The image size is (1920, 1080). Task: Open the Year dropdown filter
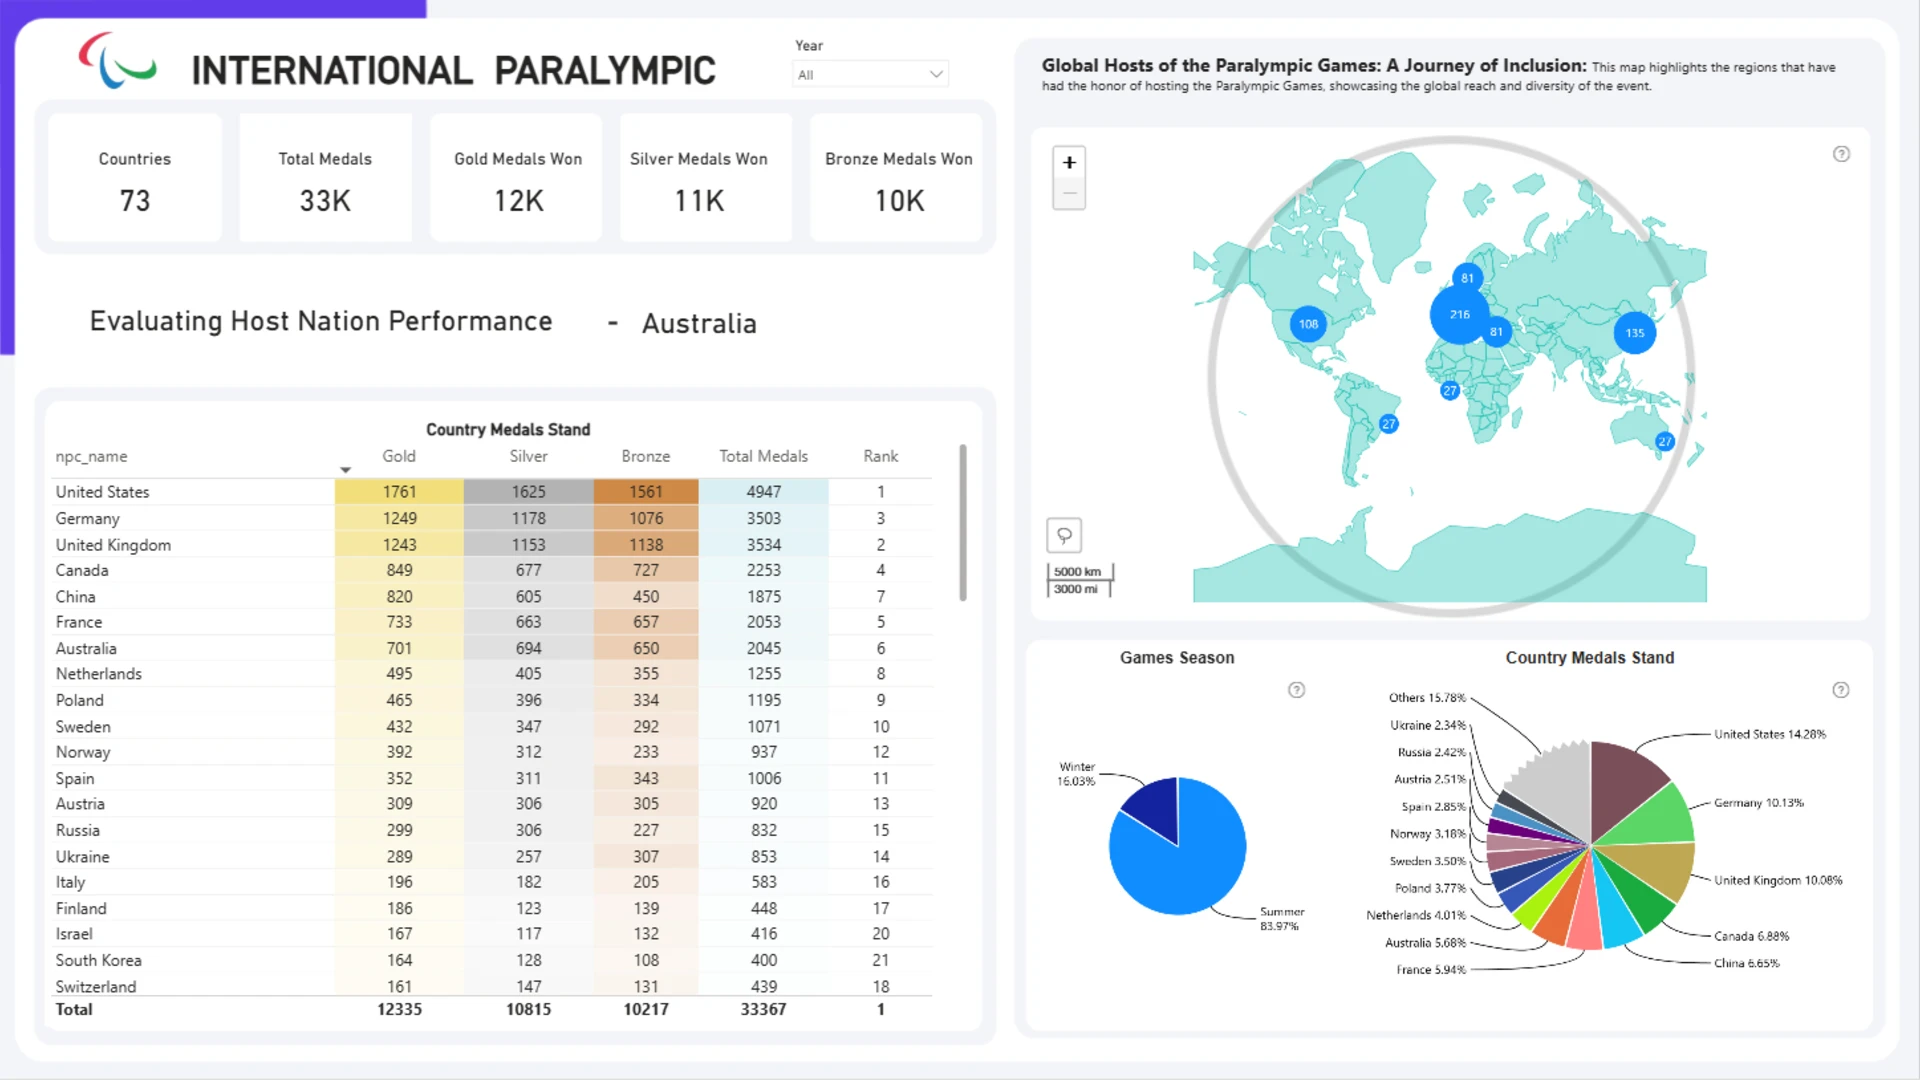tap(870, 74)
